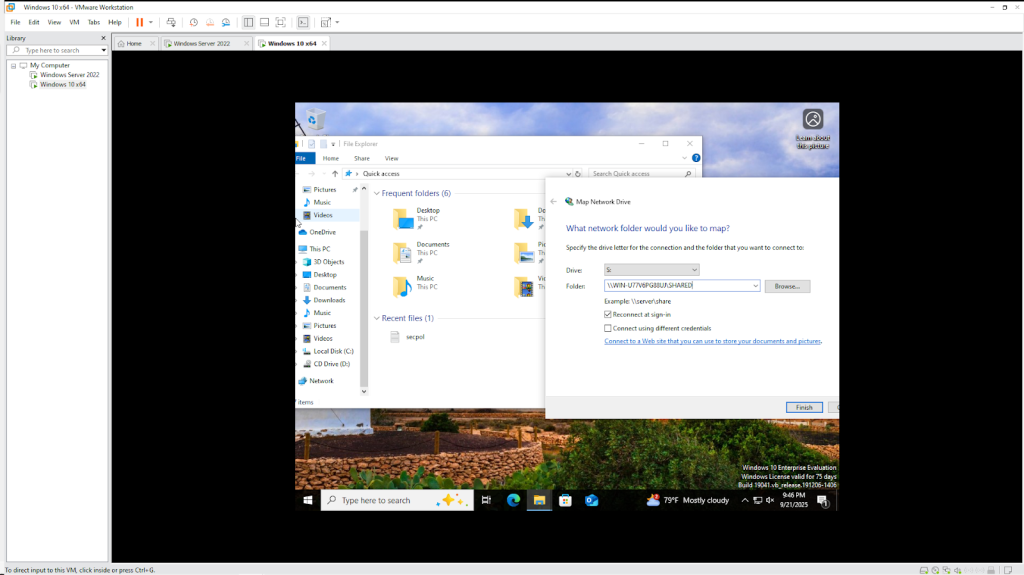1024x575 pixels.
Task: Open the VM menu in VMware
Action: pyautogui.click(x=74, y=22)
